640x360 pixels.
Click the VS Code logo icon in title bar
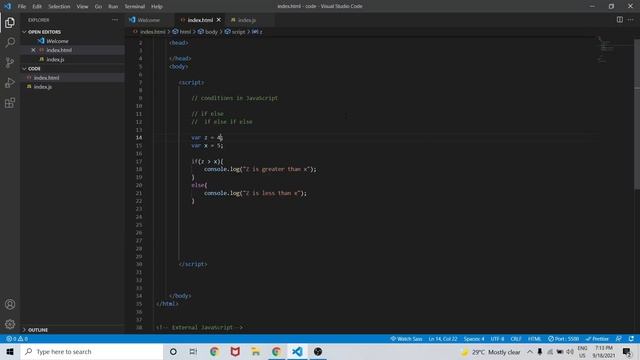(x=7, y=7)
